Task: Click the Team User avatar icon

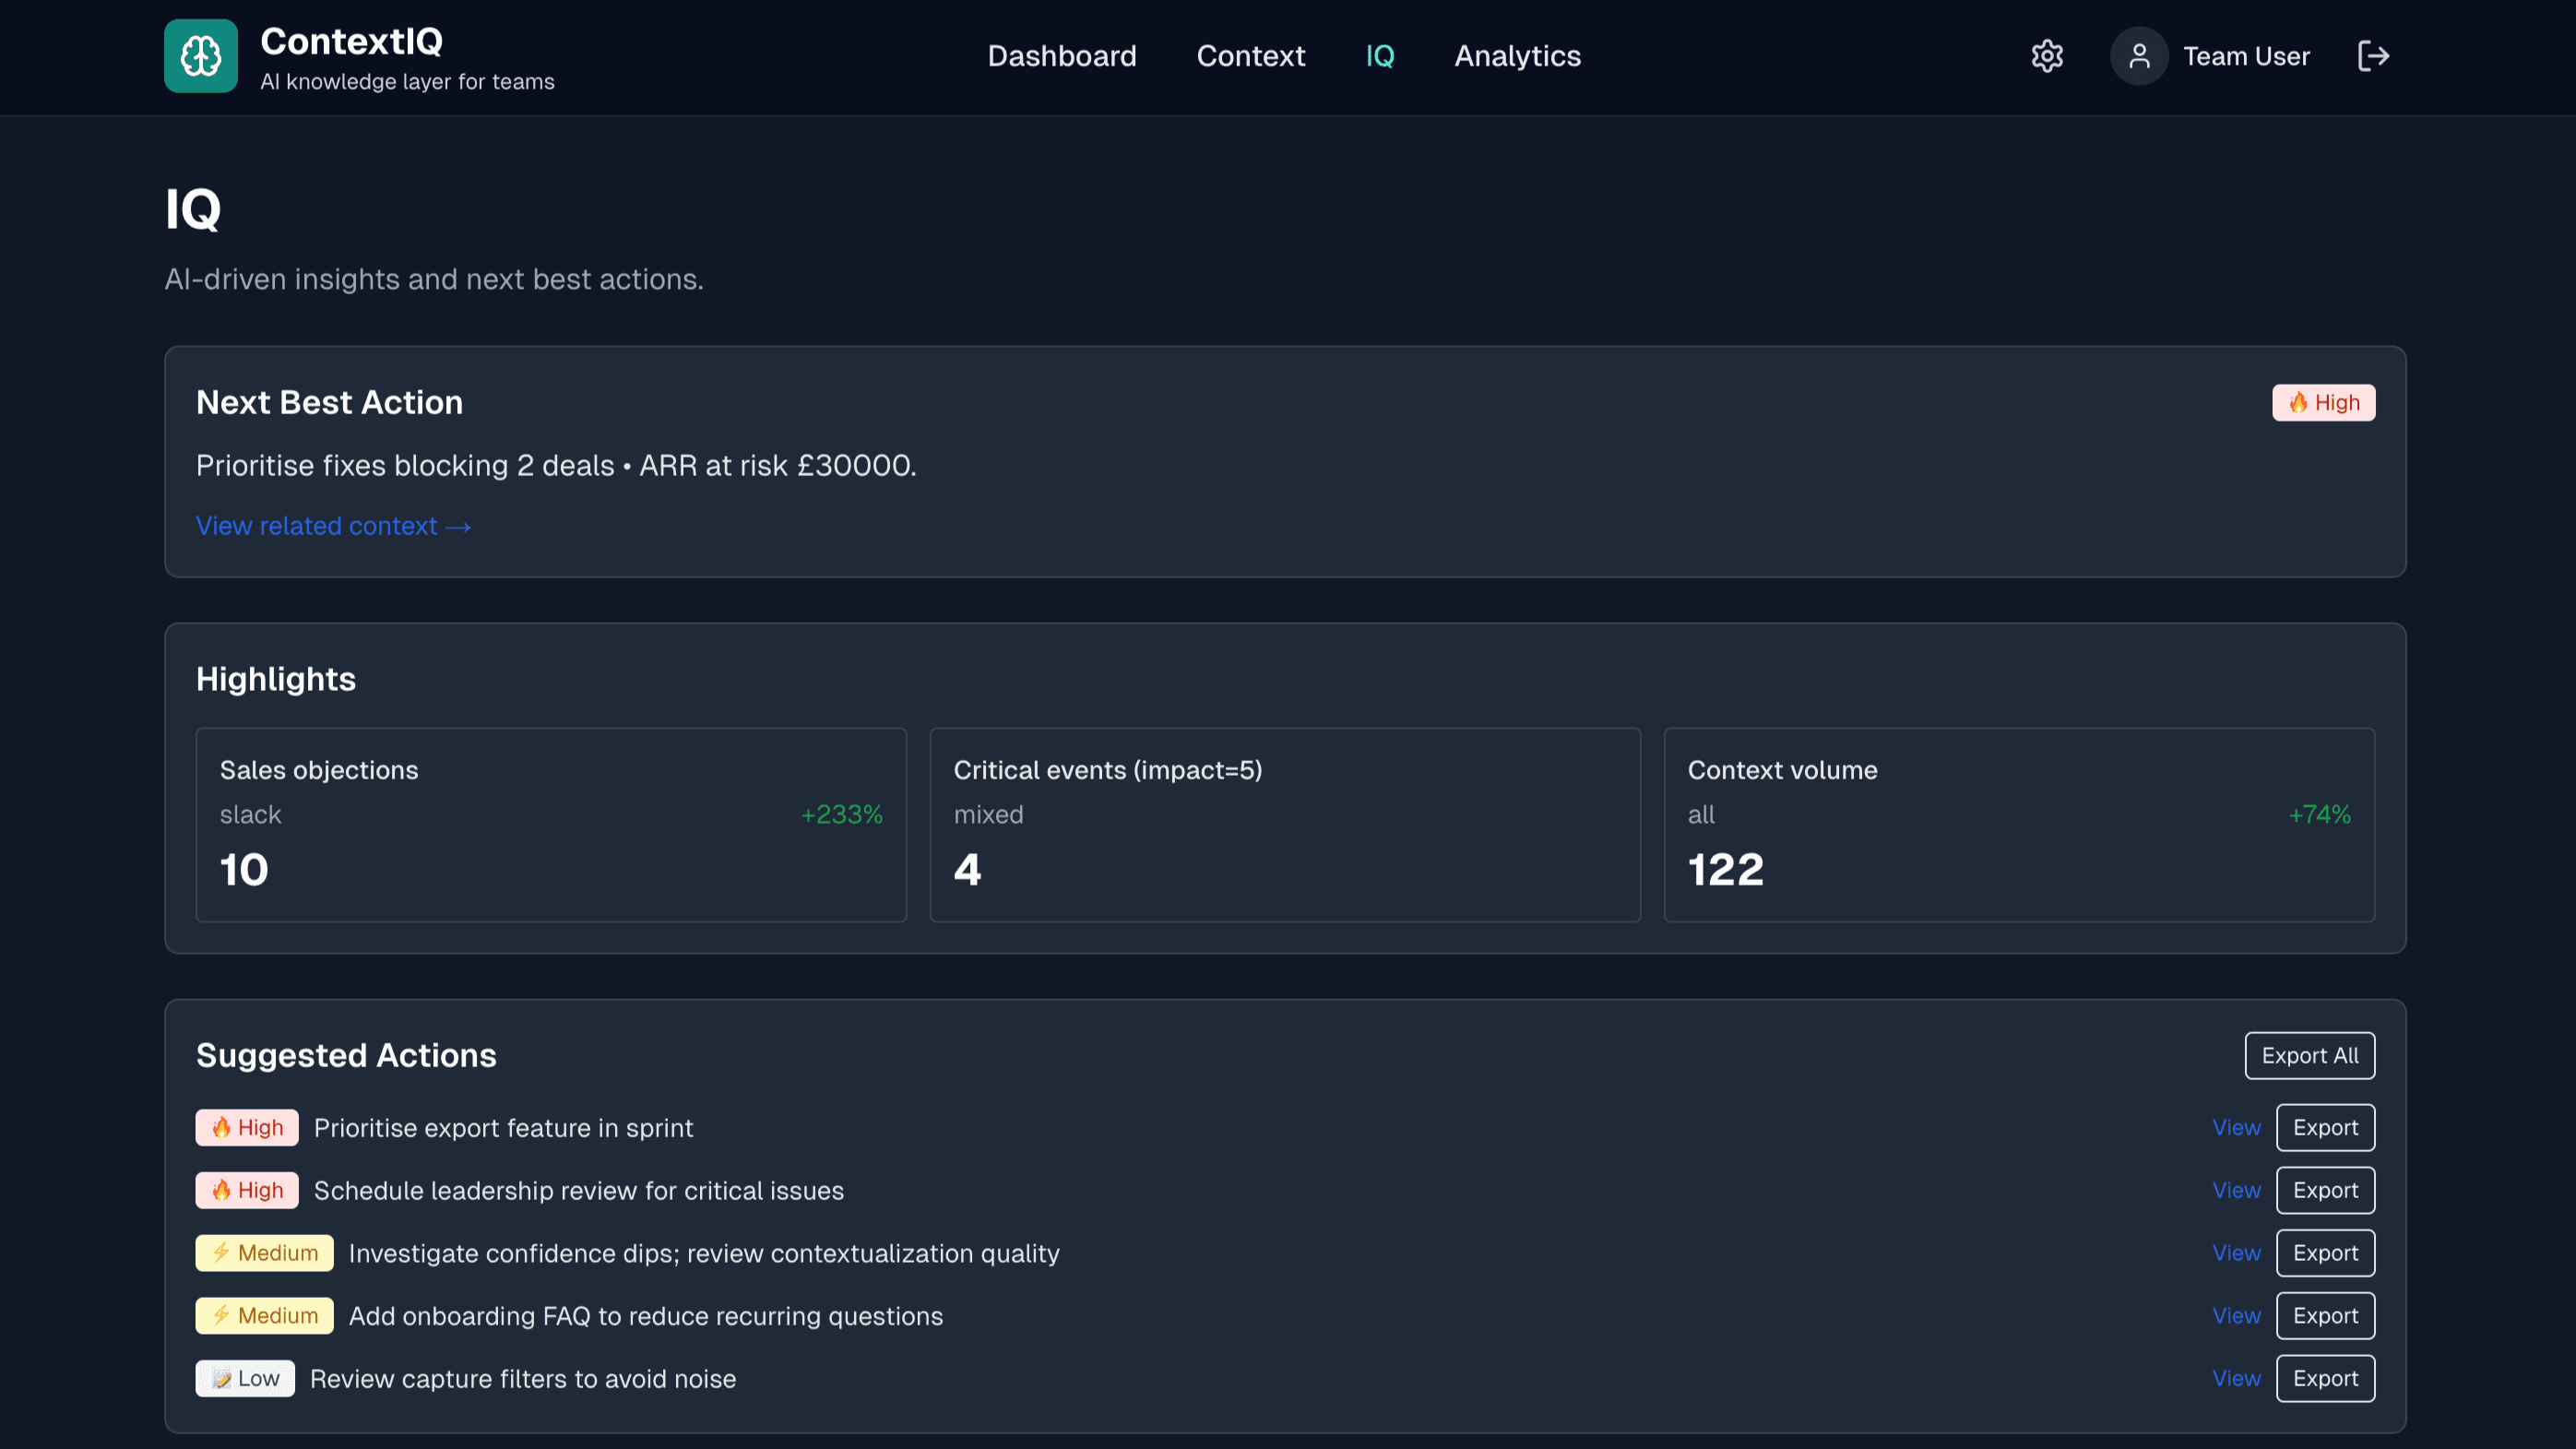Action: tap(2138, 56)
